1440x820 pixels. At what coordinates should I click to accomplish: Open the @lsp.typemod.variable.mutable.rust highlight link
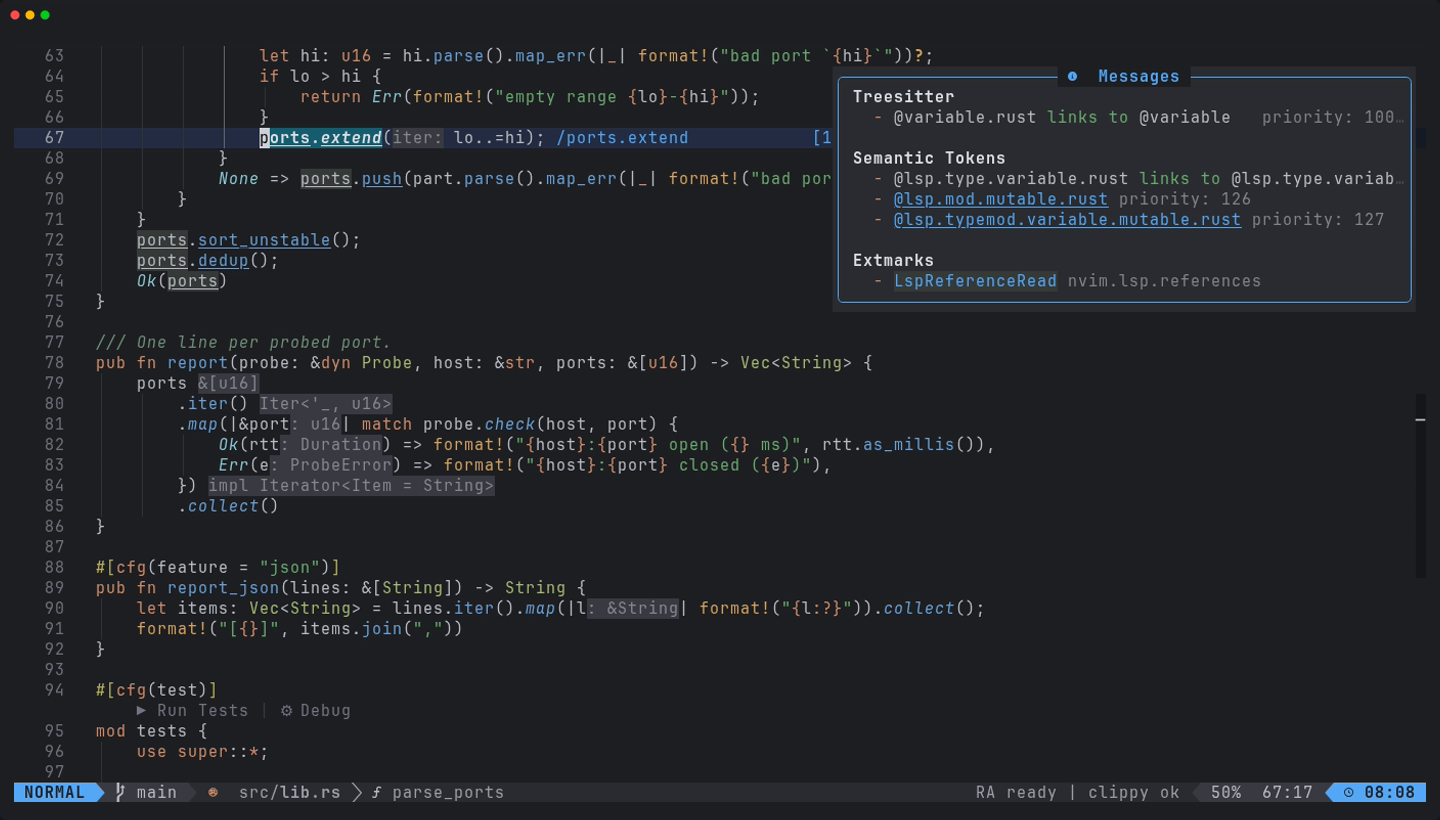pyautogui.click(x=1067, y=219)
